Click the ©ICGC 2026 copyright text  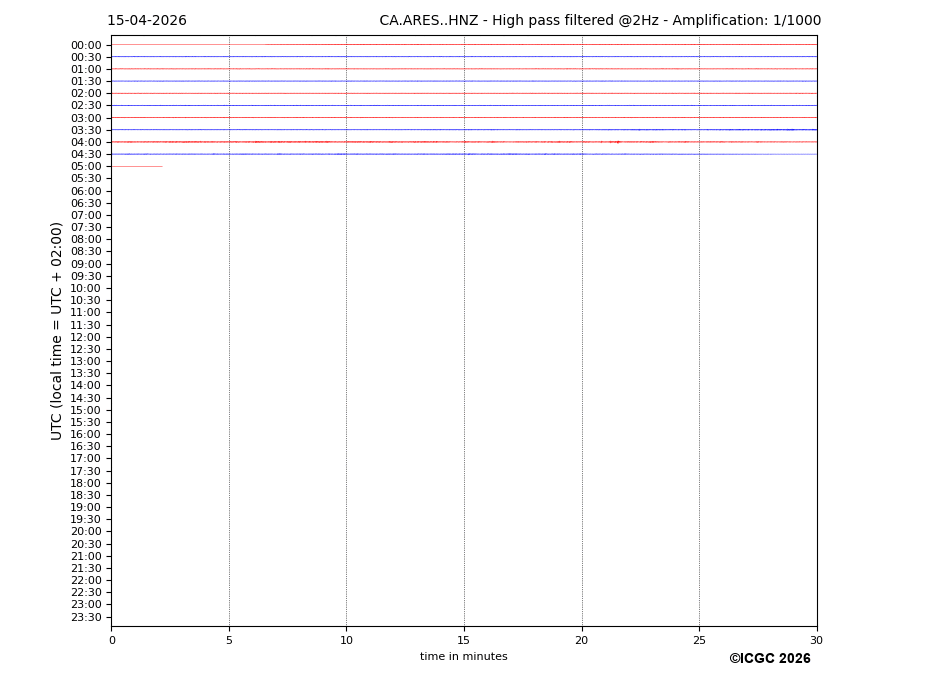[769, 659]
